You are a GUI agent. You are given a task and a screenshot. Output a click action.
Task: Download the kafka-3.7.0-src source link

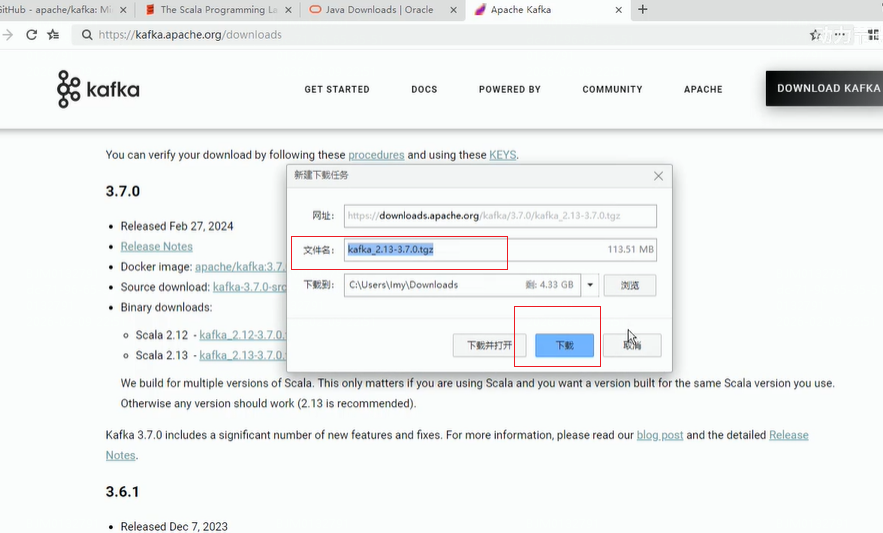(249, 287)
